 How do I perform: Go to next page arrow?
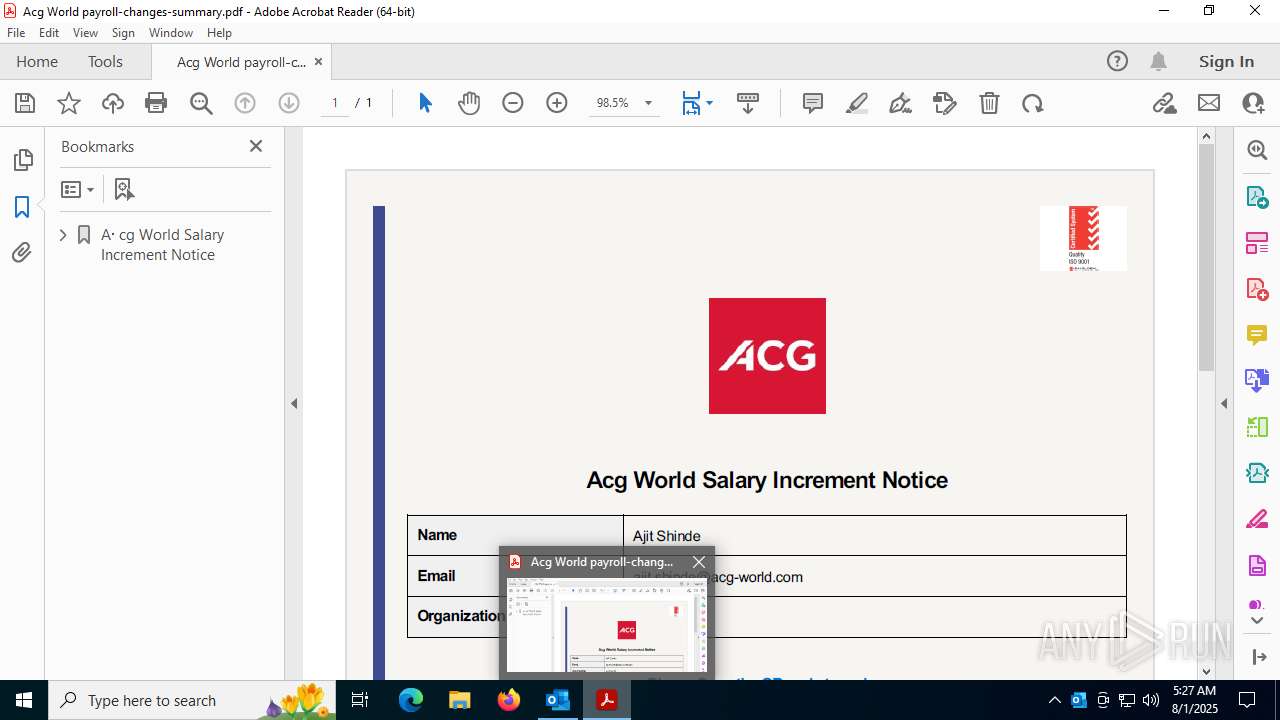tap(289, 103)
